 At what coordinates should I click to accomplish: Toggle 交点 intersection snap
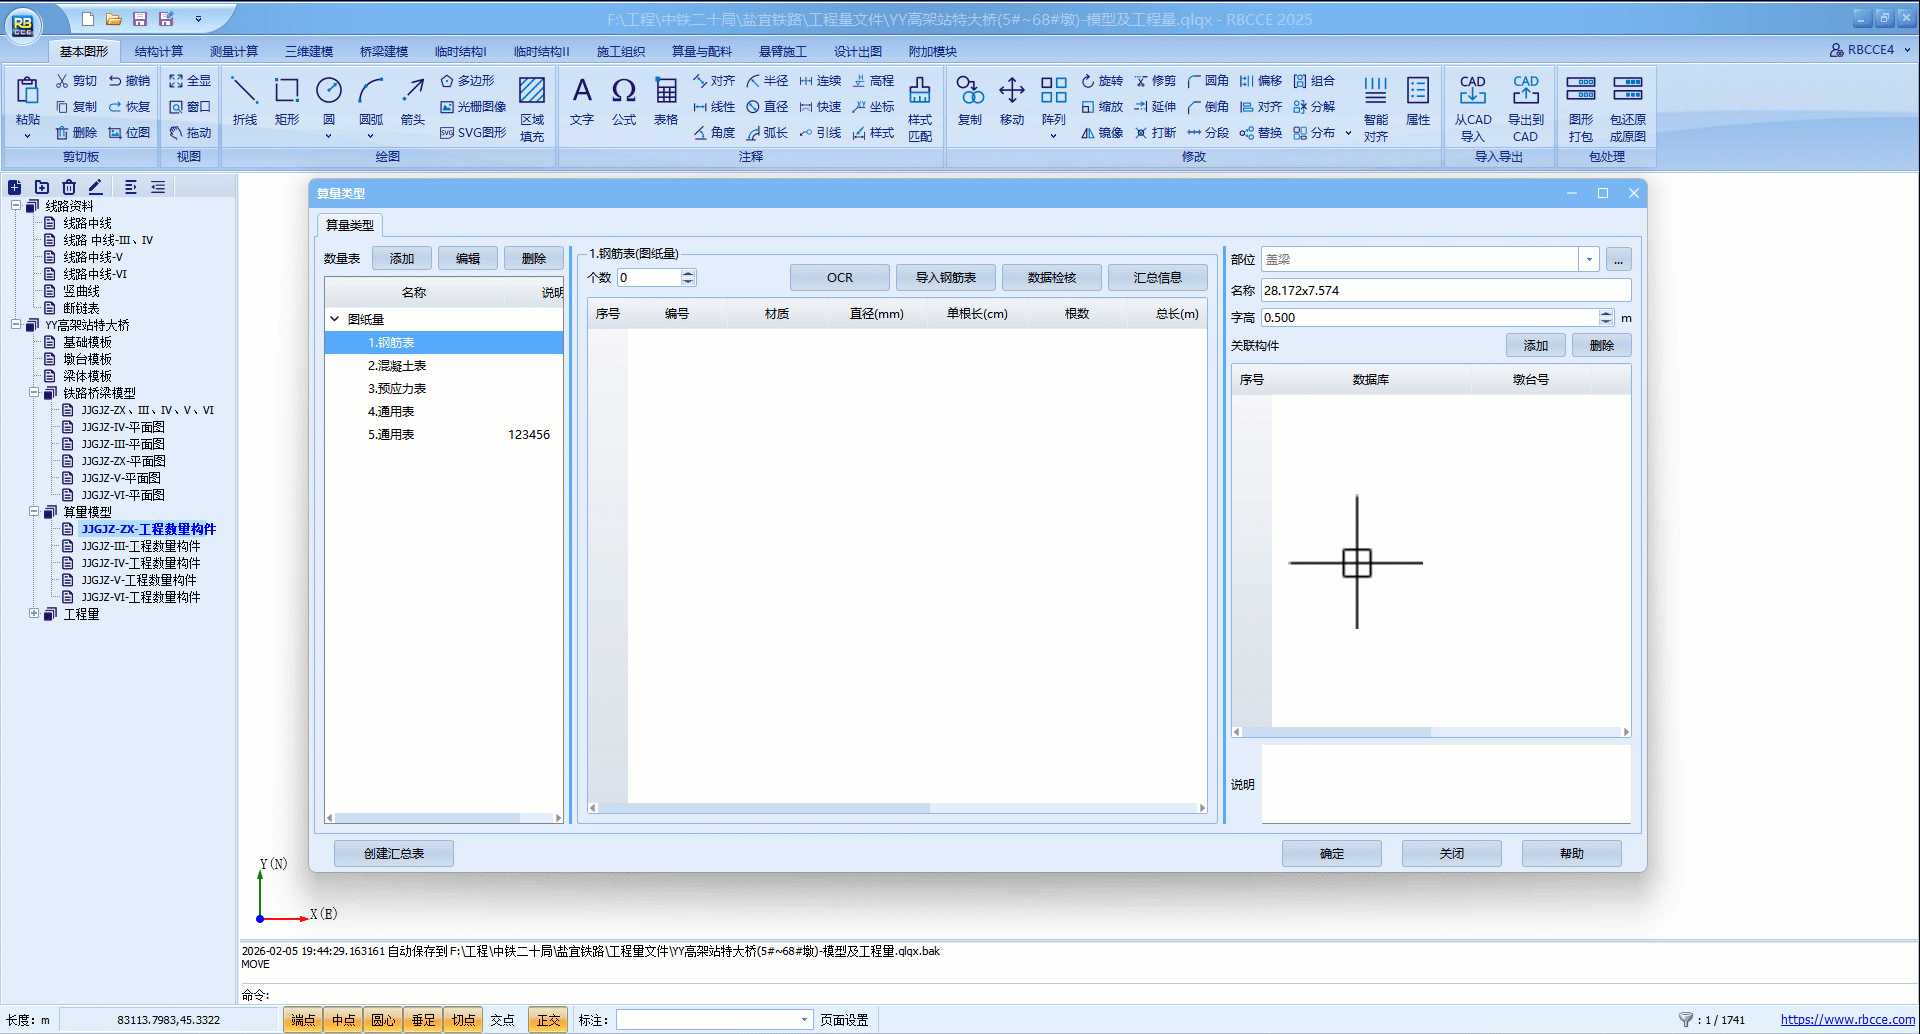(x=503, y=1020)
